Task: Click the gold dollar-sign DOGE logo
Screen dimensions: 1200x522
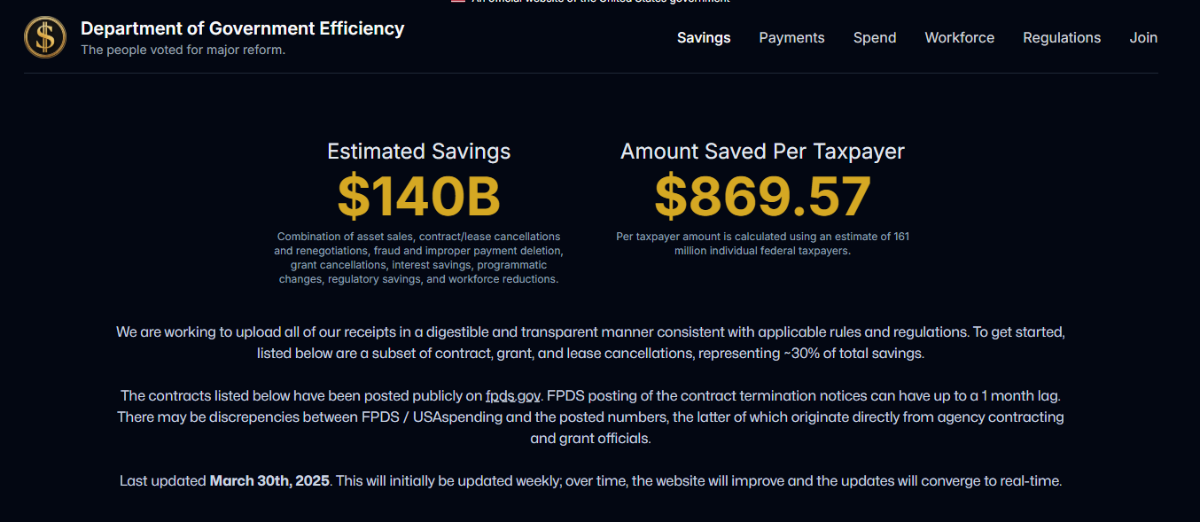Action: [x=44, y=37]
